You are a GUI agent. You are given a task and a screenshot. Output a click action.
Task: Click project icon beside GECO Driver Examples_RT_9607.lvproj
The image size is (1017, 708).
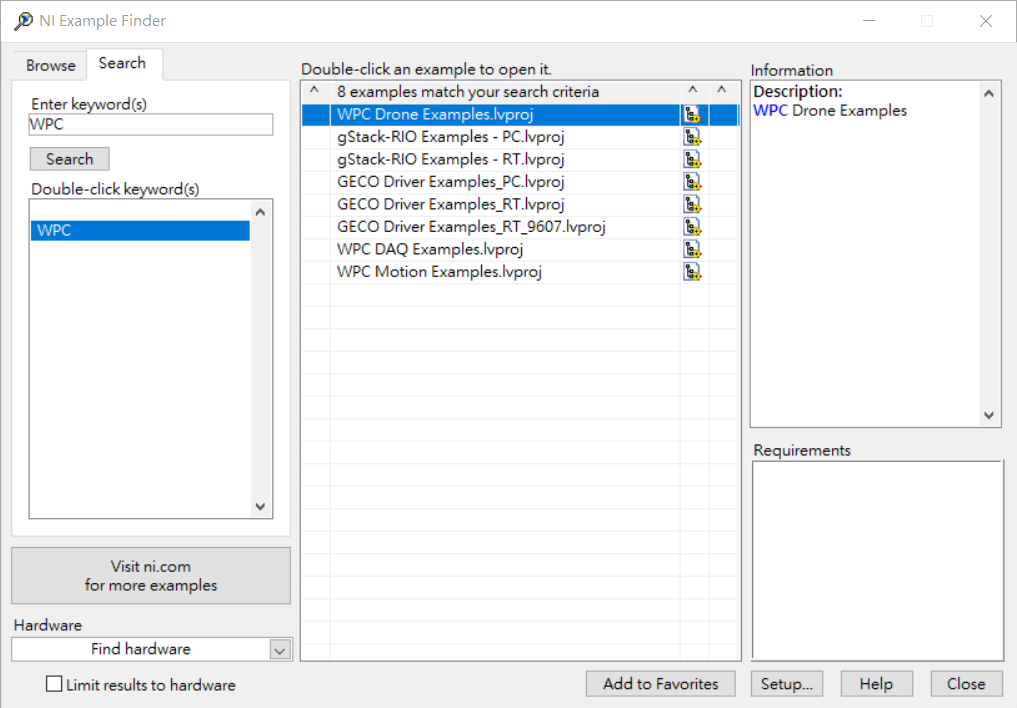pyautogui.click(x=692, y=227)
